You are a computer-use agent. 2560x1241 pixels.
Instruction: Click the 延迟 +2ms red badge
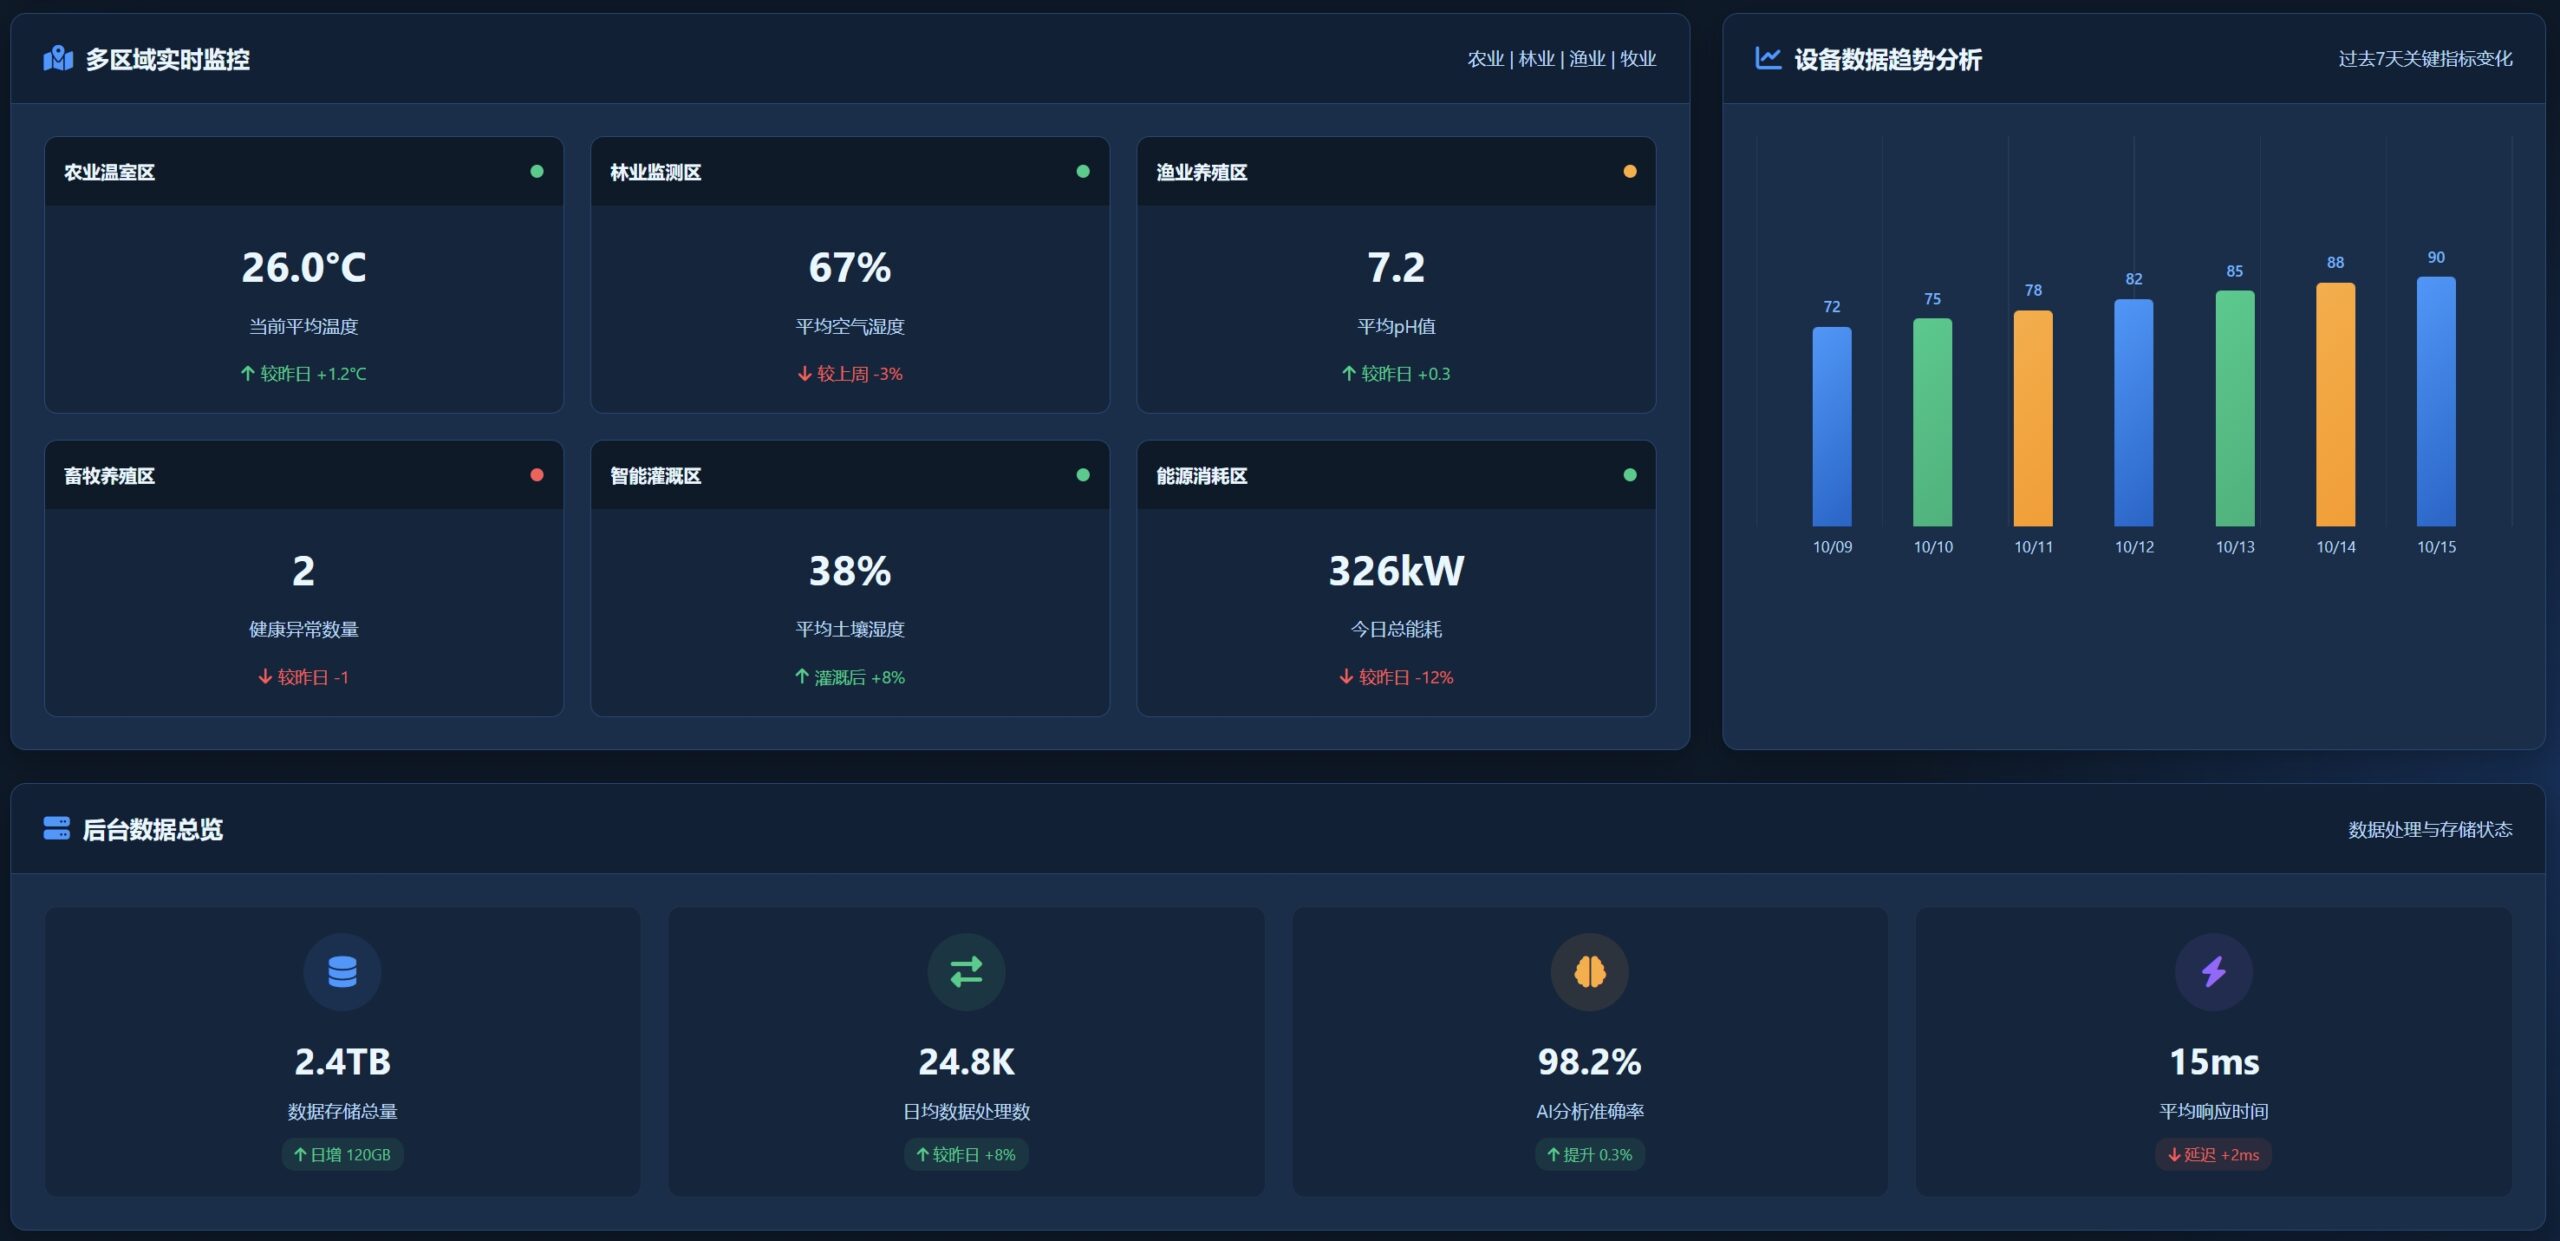pyautogui.click(x=2213, y=1154)
